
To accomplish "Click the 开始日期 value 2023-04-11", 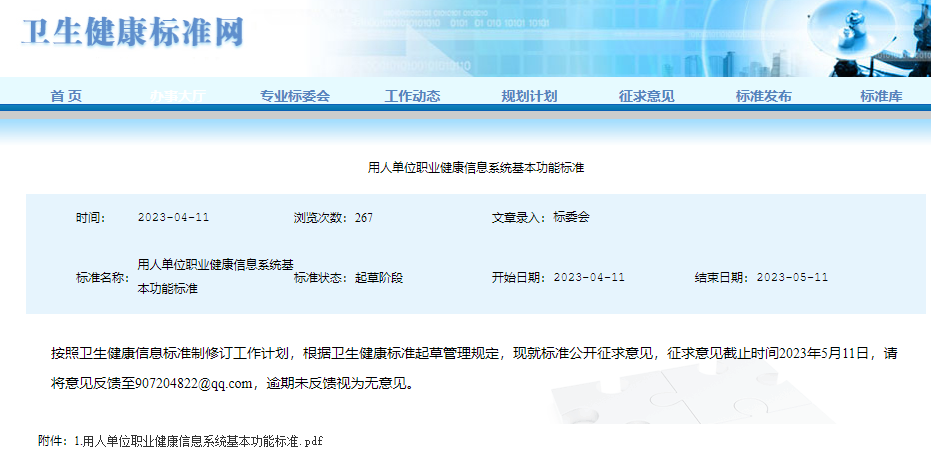I will click(589, 277).
